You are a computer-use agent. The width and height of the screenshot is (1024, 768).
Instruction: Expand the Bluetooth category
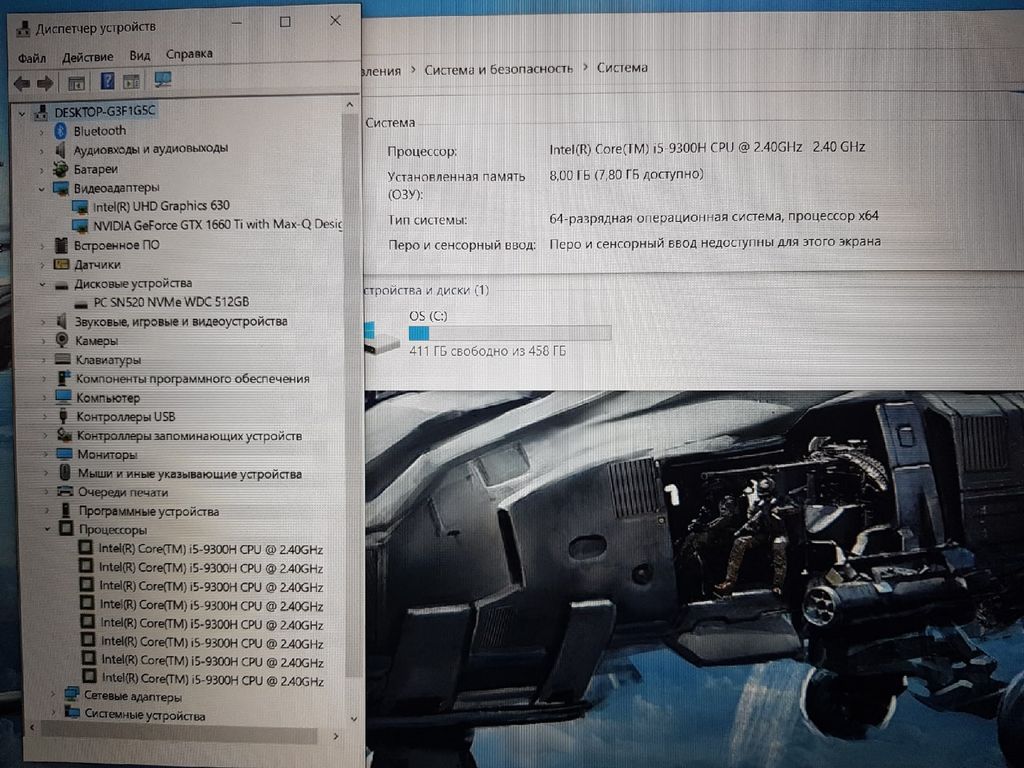42,131
